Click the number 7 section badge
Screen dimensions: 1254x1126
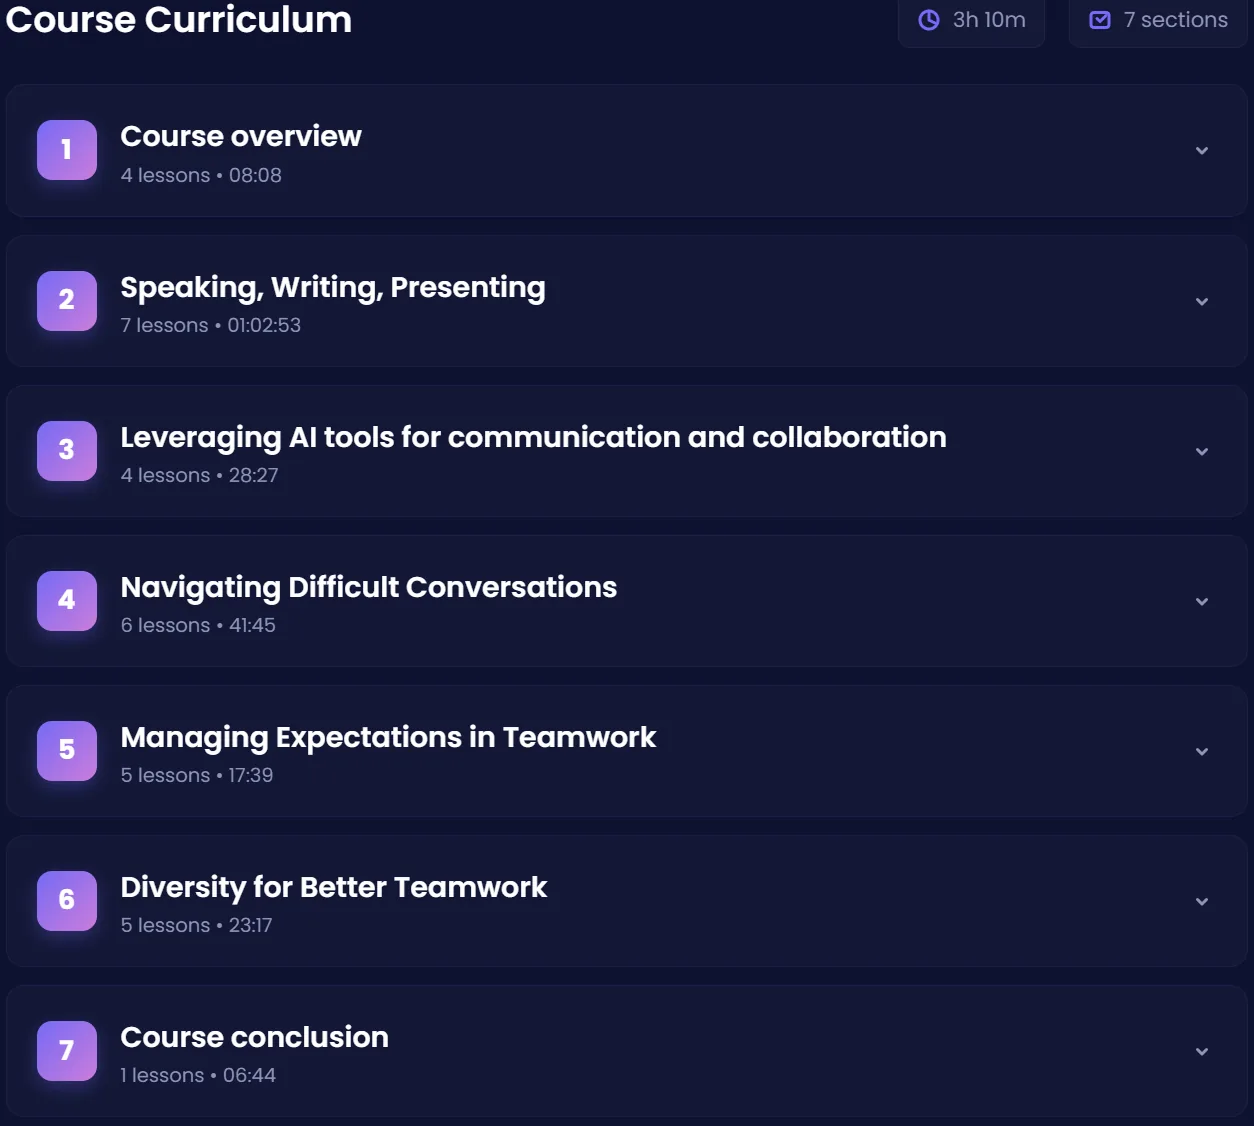pyautogui.click(x=67, y=1050)
